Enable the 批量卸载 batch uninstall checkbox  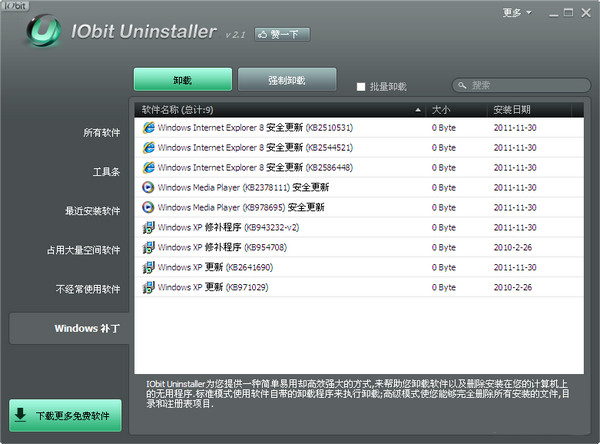point(361,87)
